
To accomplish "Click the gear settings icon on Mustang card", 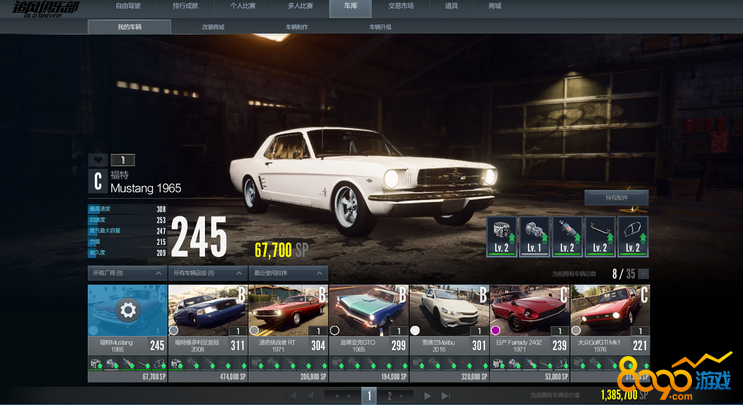I will (127, 310).
